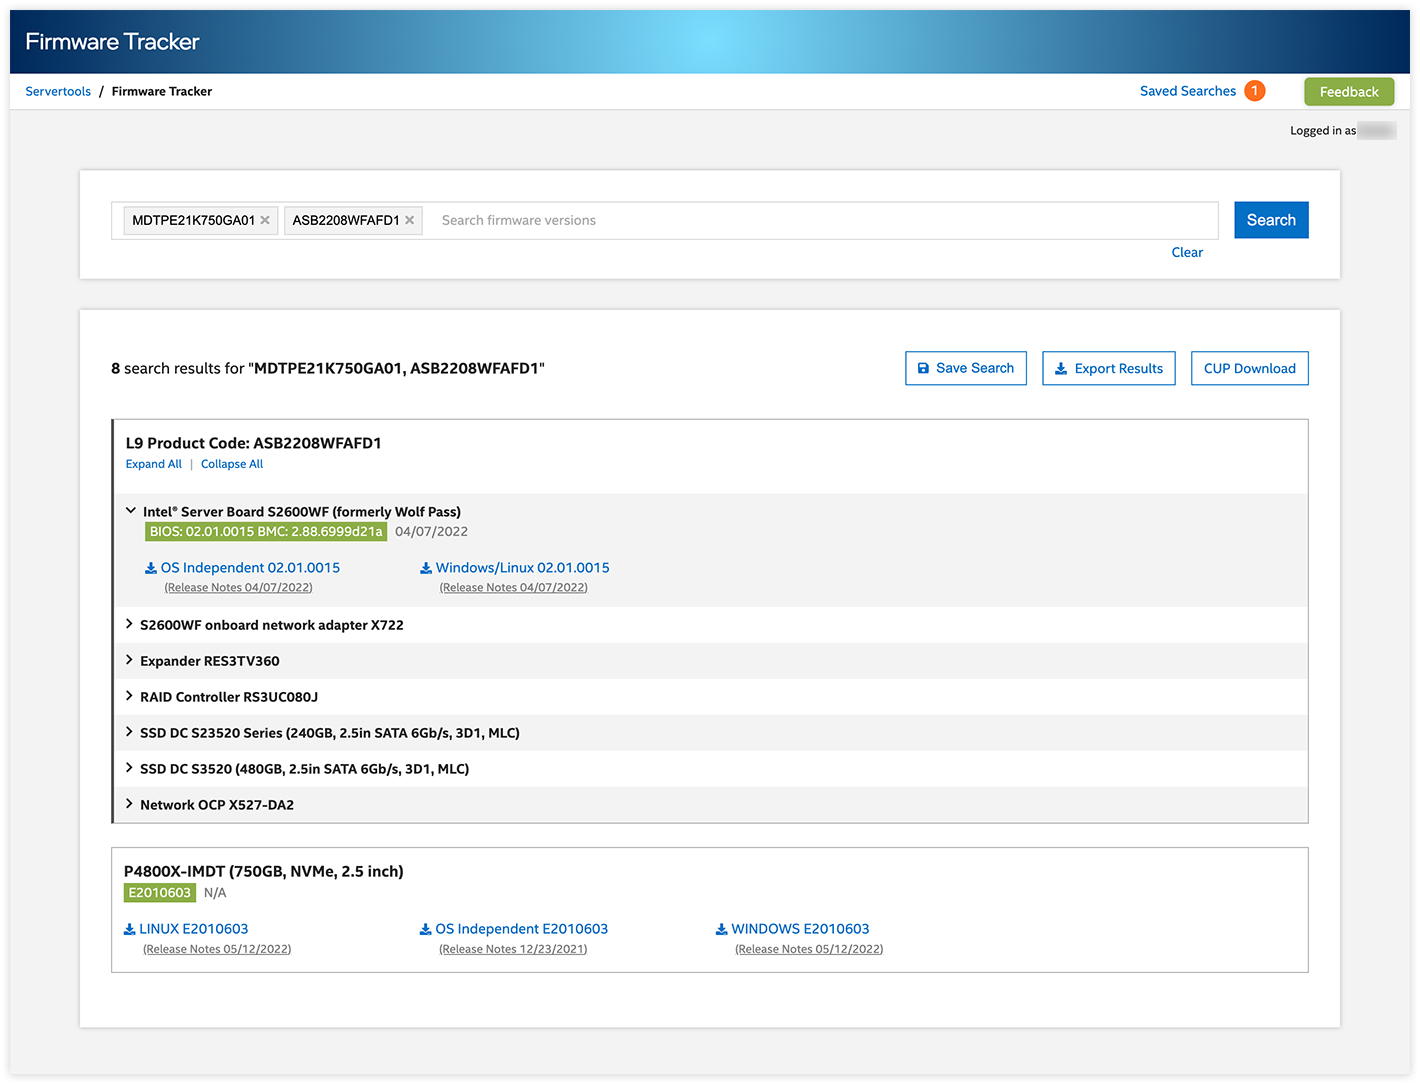
Task: Click the date 04/07/2022 beside the BIOS badge
Action: [x=431, y=532]
